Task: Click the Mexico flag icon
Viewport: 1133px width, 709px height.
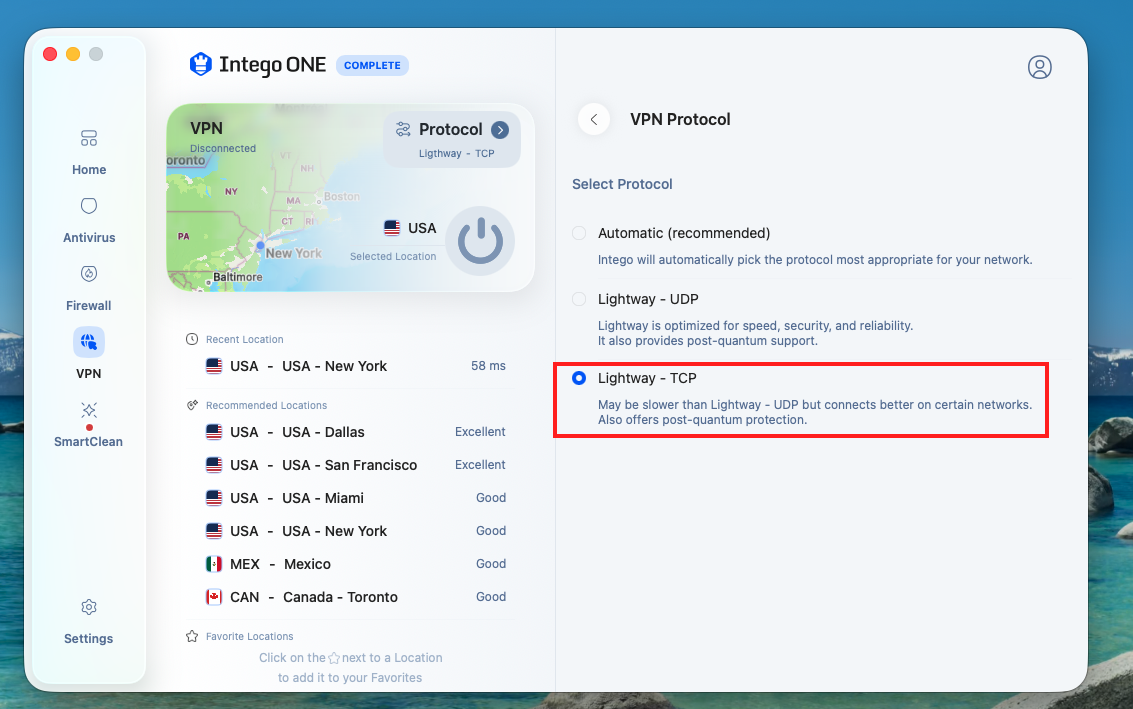Action: tap(214, 564)
